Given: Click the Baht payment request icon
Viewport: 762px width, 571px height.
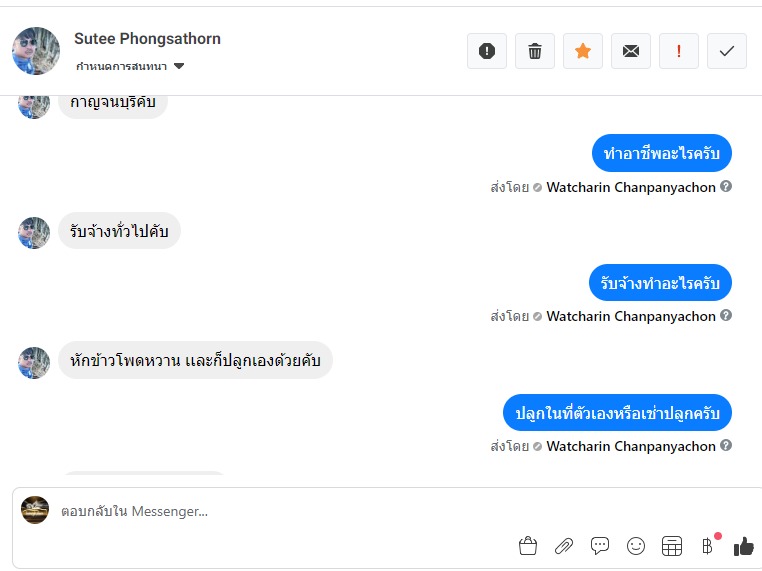Looking at the screenshot, I should [708, 546].
